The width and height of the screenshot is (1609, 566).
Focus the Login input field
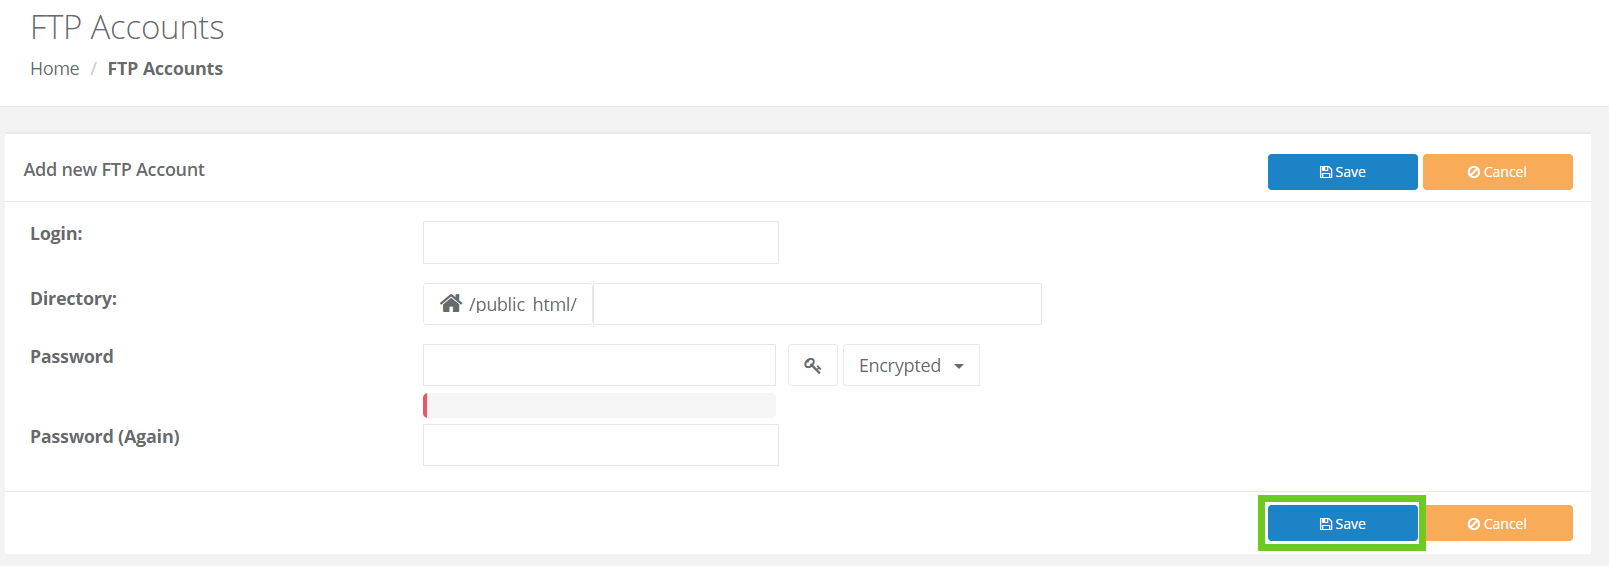(600, 243)
